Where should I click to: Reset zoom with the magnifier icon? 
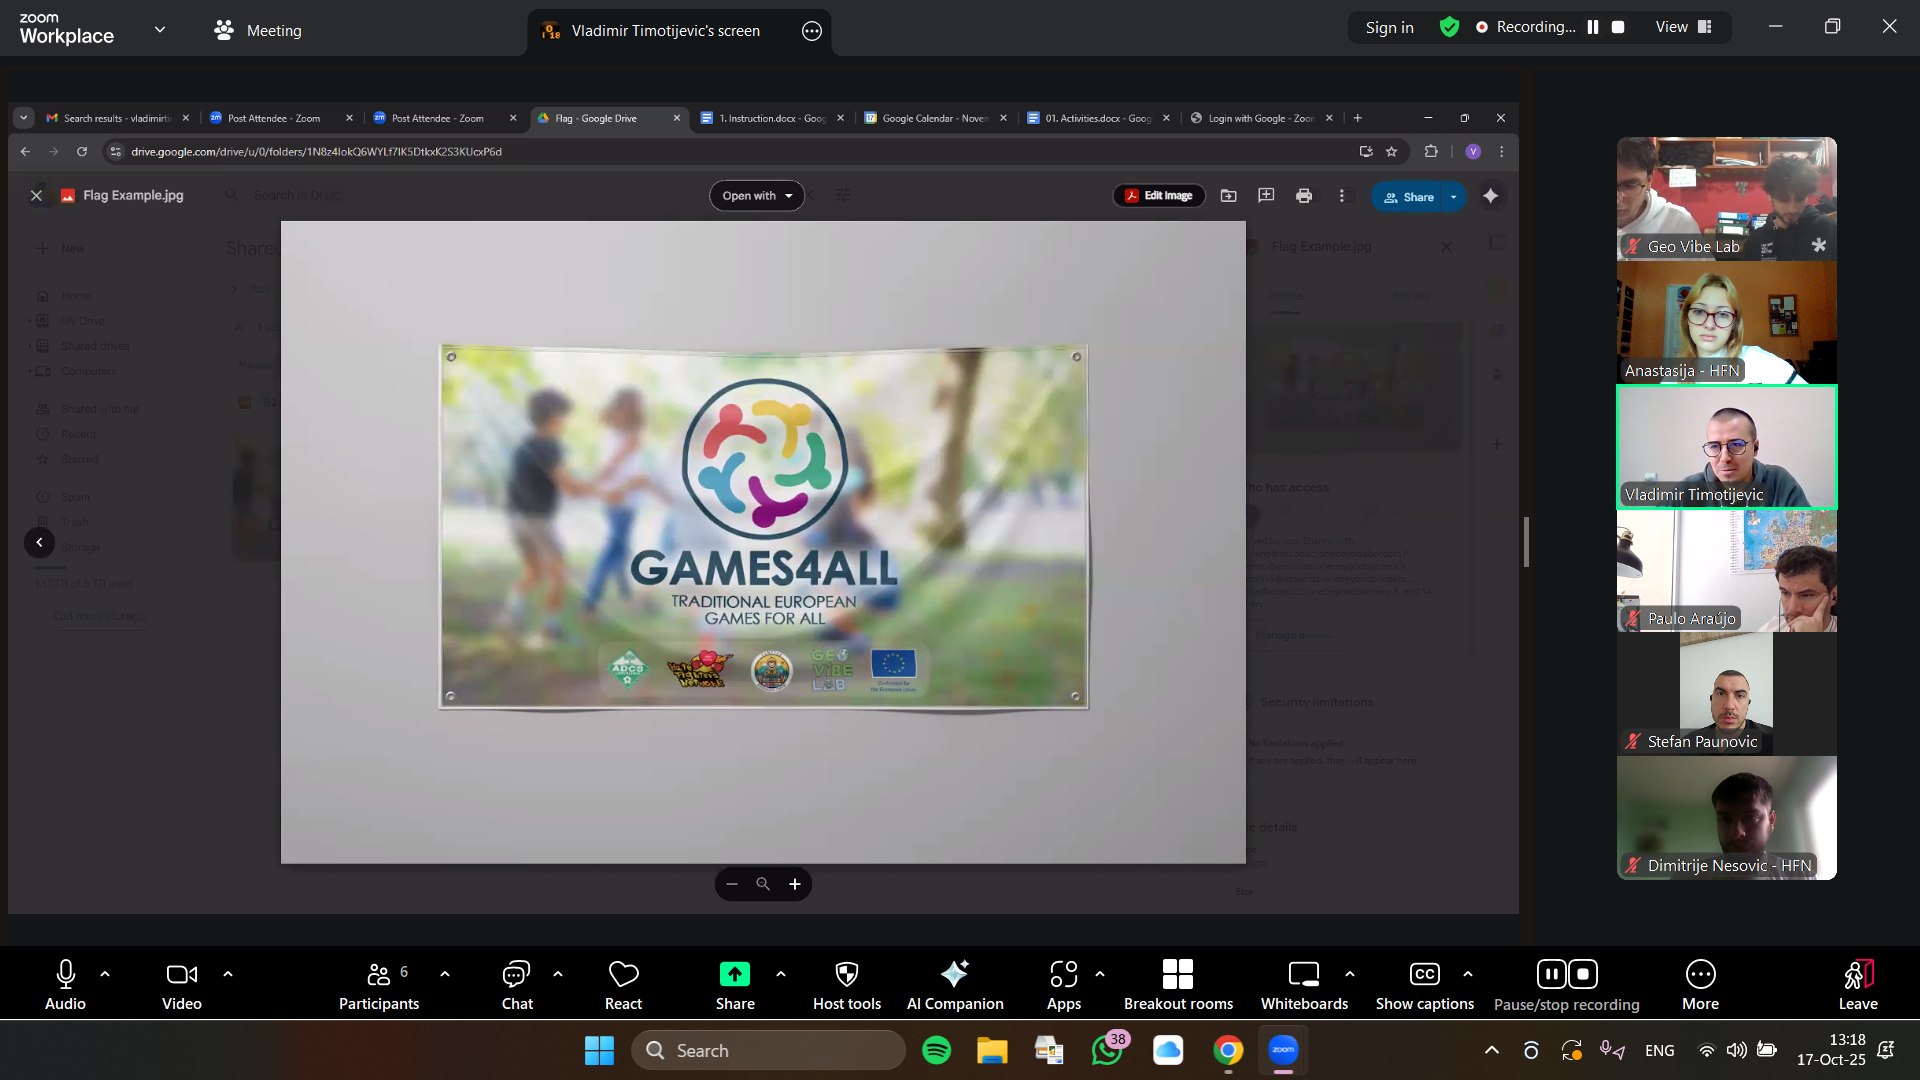[x=763, y=884]
